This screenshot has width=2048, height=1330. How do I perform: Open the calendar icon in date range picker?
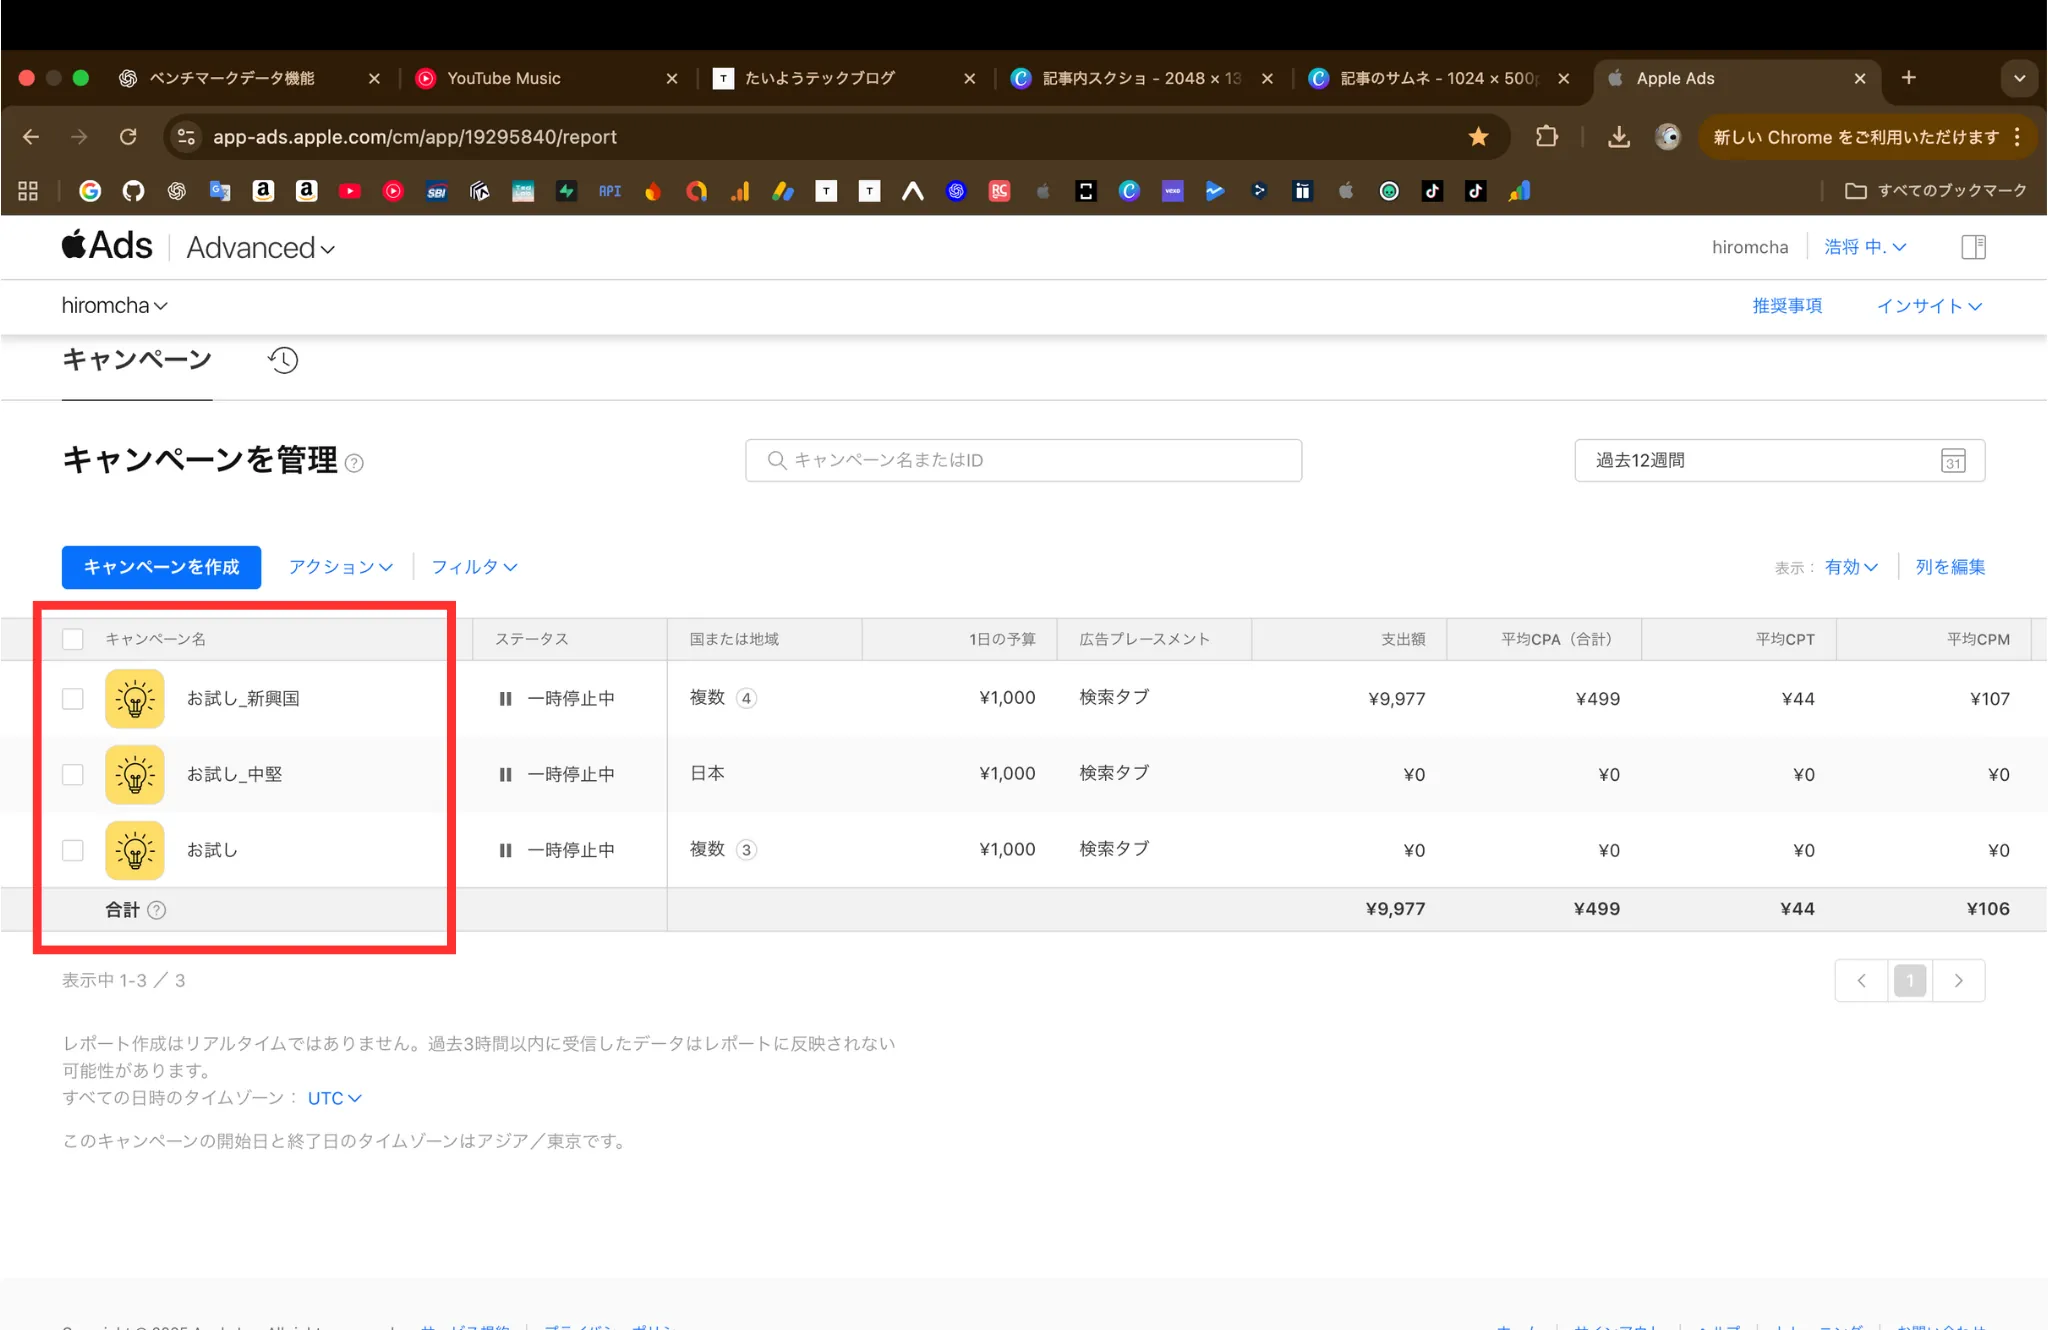click(x=1953, y=460)
